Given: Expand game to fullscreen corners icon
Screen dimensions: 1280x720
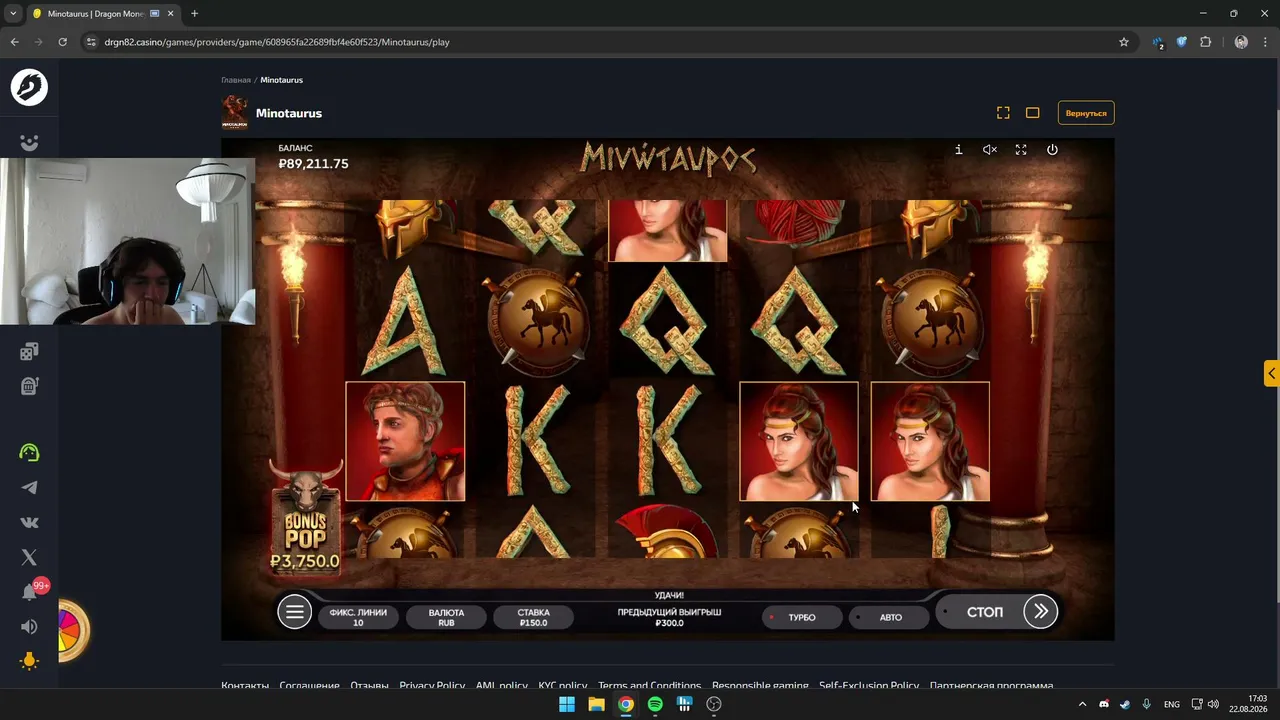Looking at the screenshot, I should point(1003,113).
